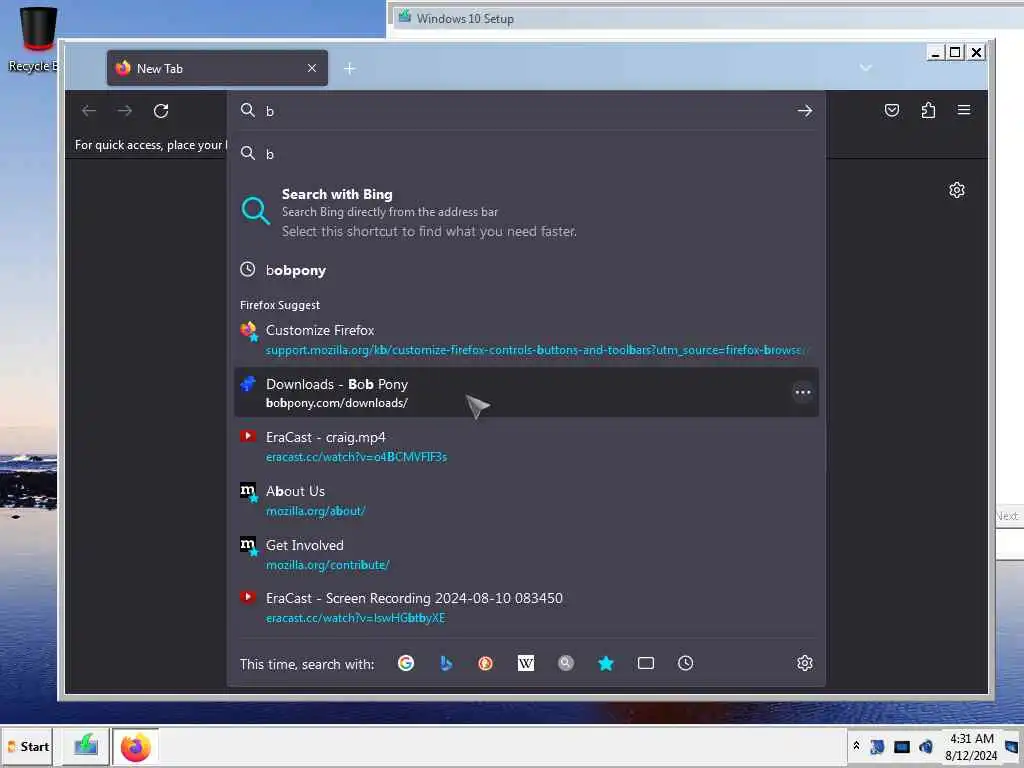
Task: Open search settings gear in suggestions panel
Action: (x=805, y=664)
